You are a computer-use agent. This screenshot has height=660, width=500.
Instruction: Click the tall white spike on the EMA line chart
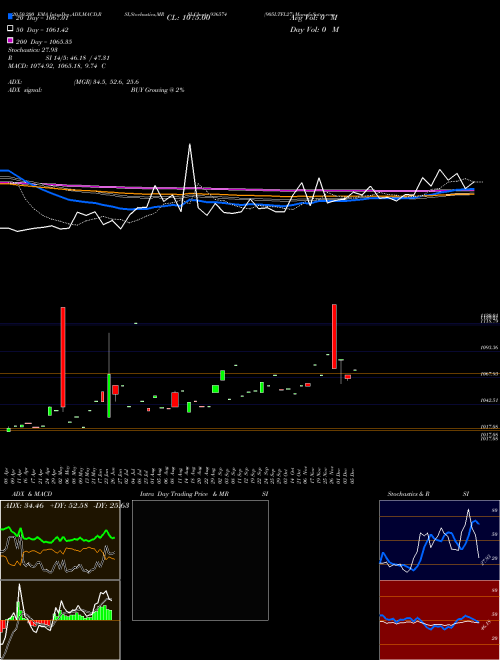(190, 177)
